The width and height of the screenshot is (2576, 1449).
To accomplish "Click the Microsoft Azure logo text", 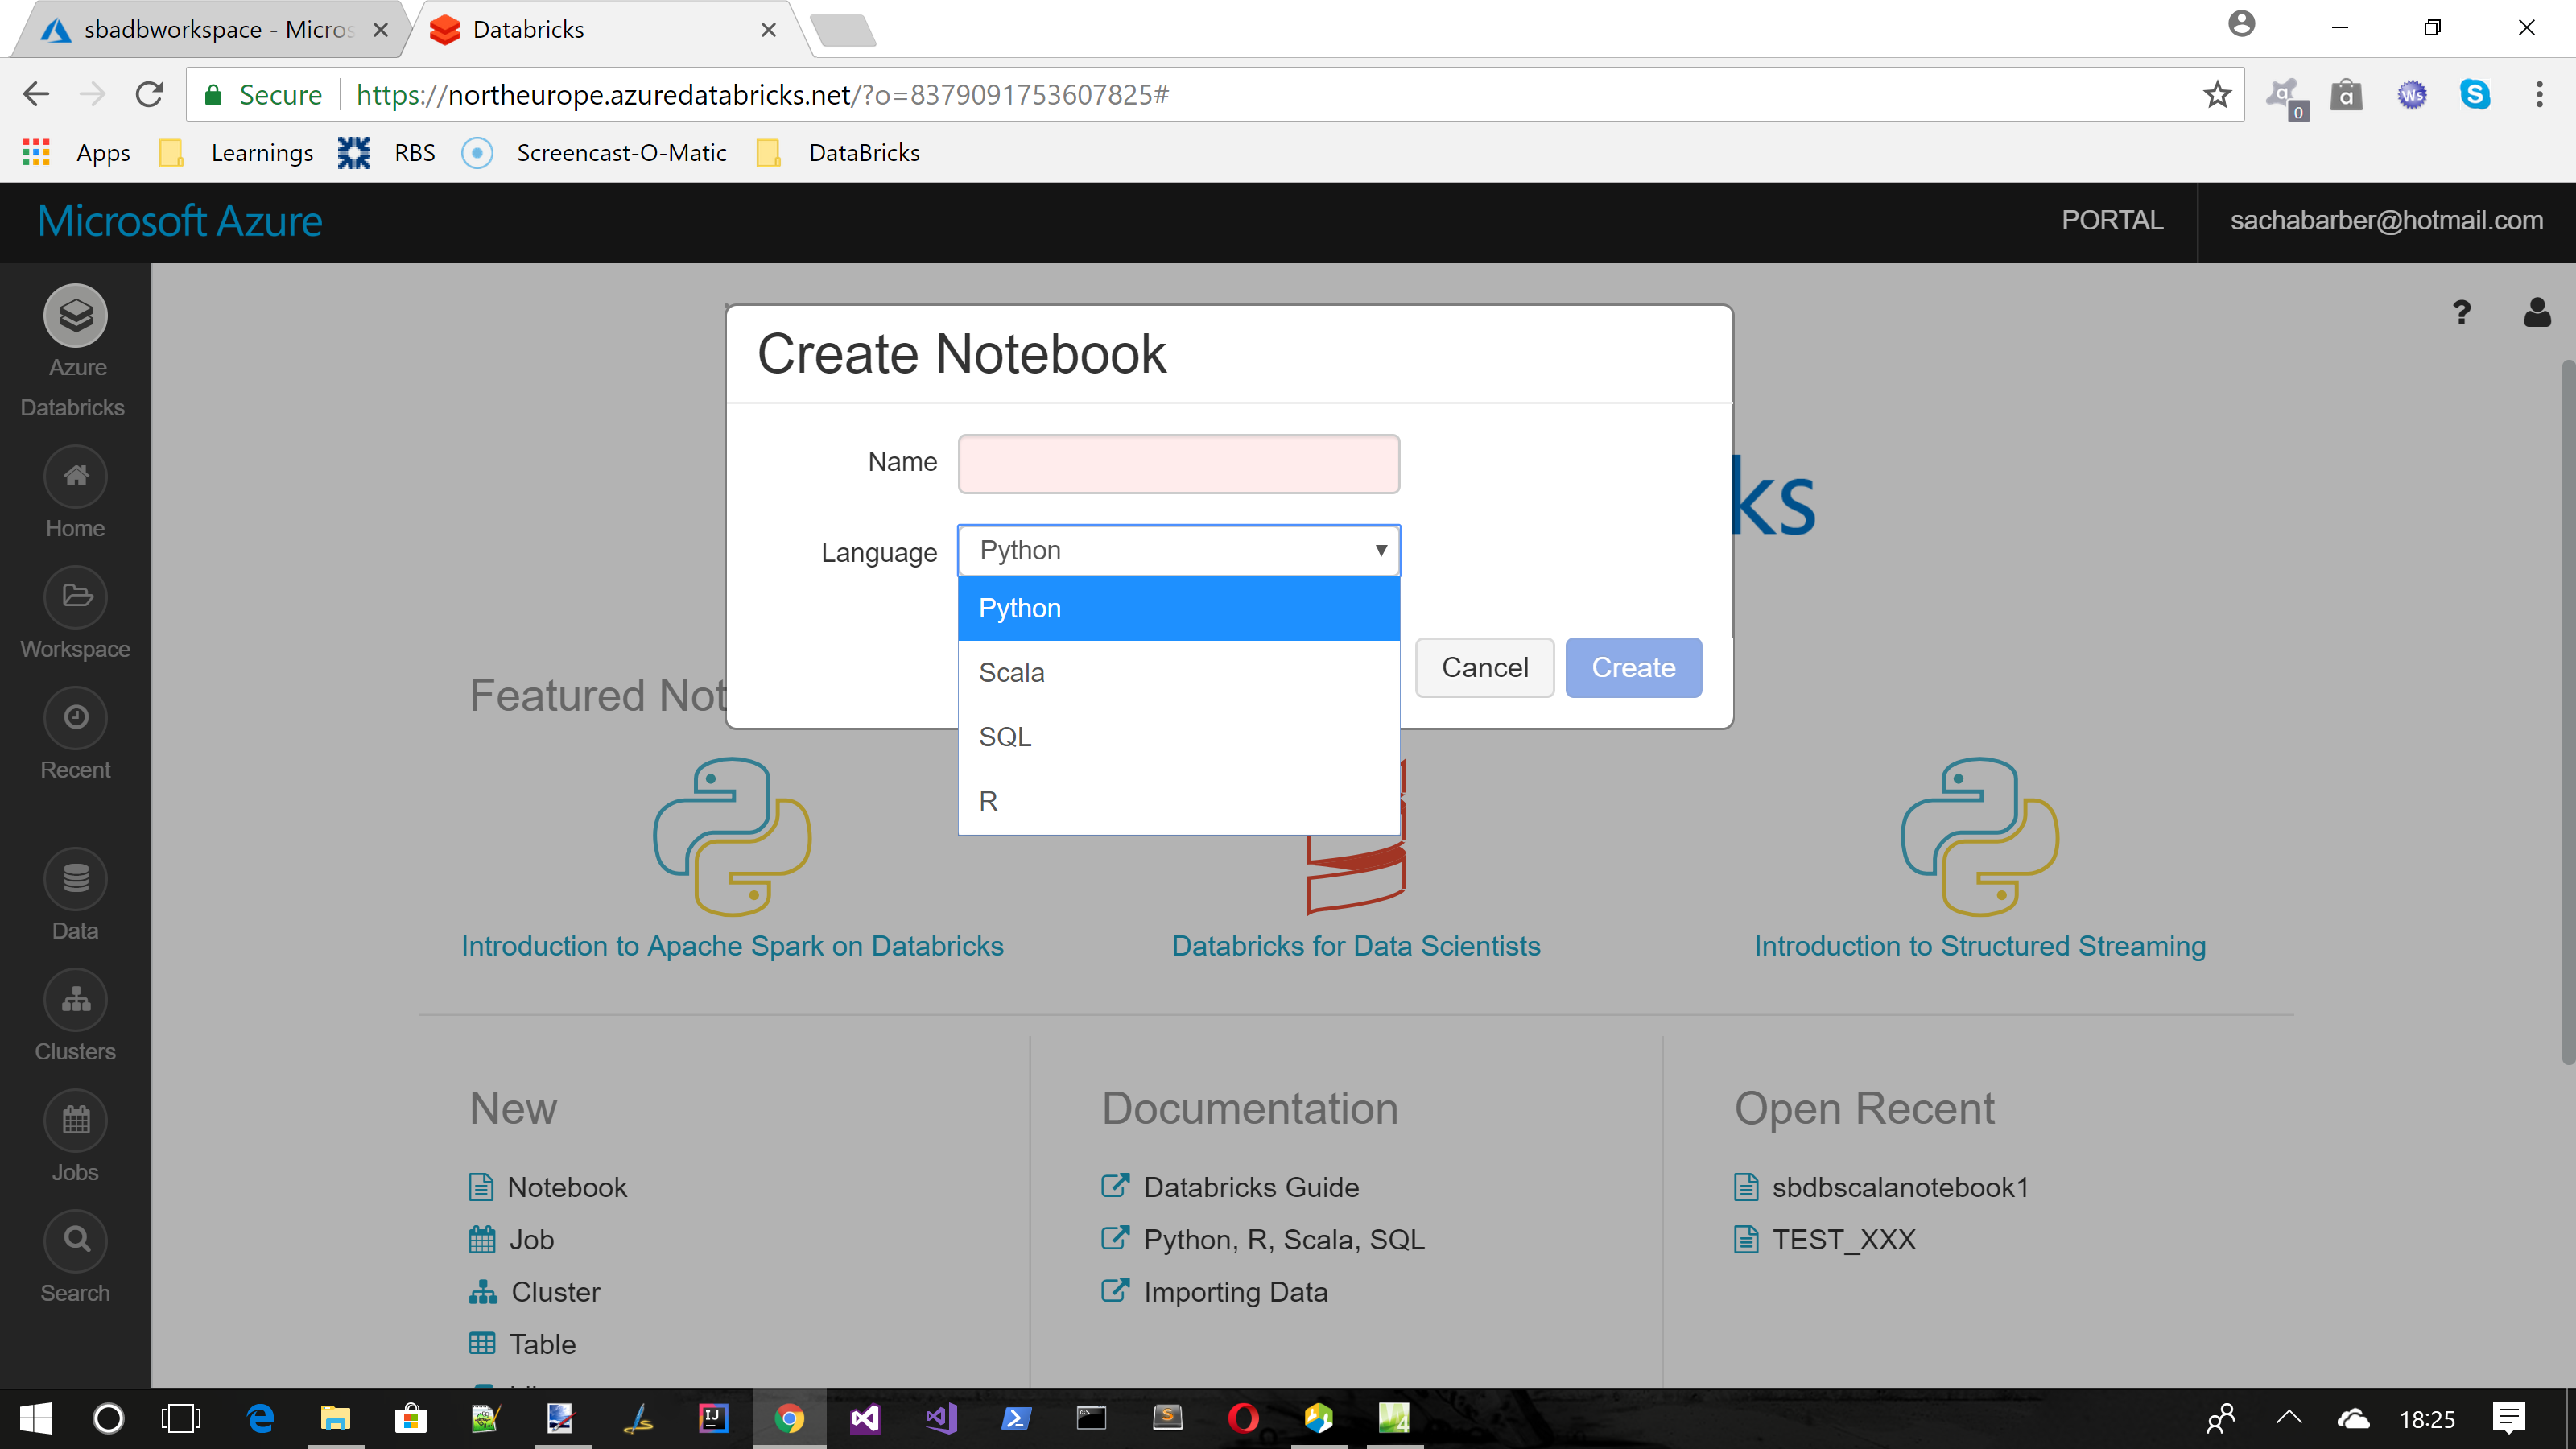I will [x=180, y=221].
